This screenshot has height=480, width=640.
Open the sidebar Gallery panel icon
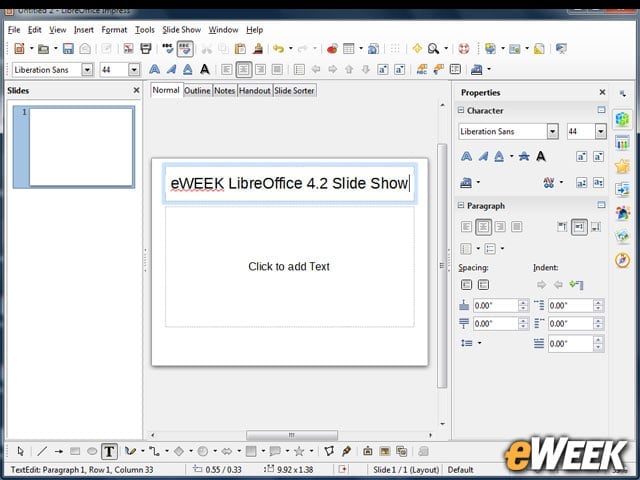[x=622, y=236]
